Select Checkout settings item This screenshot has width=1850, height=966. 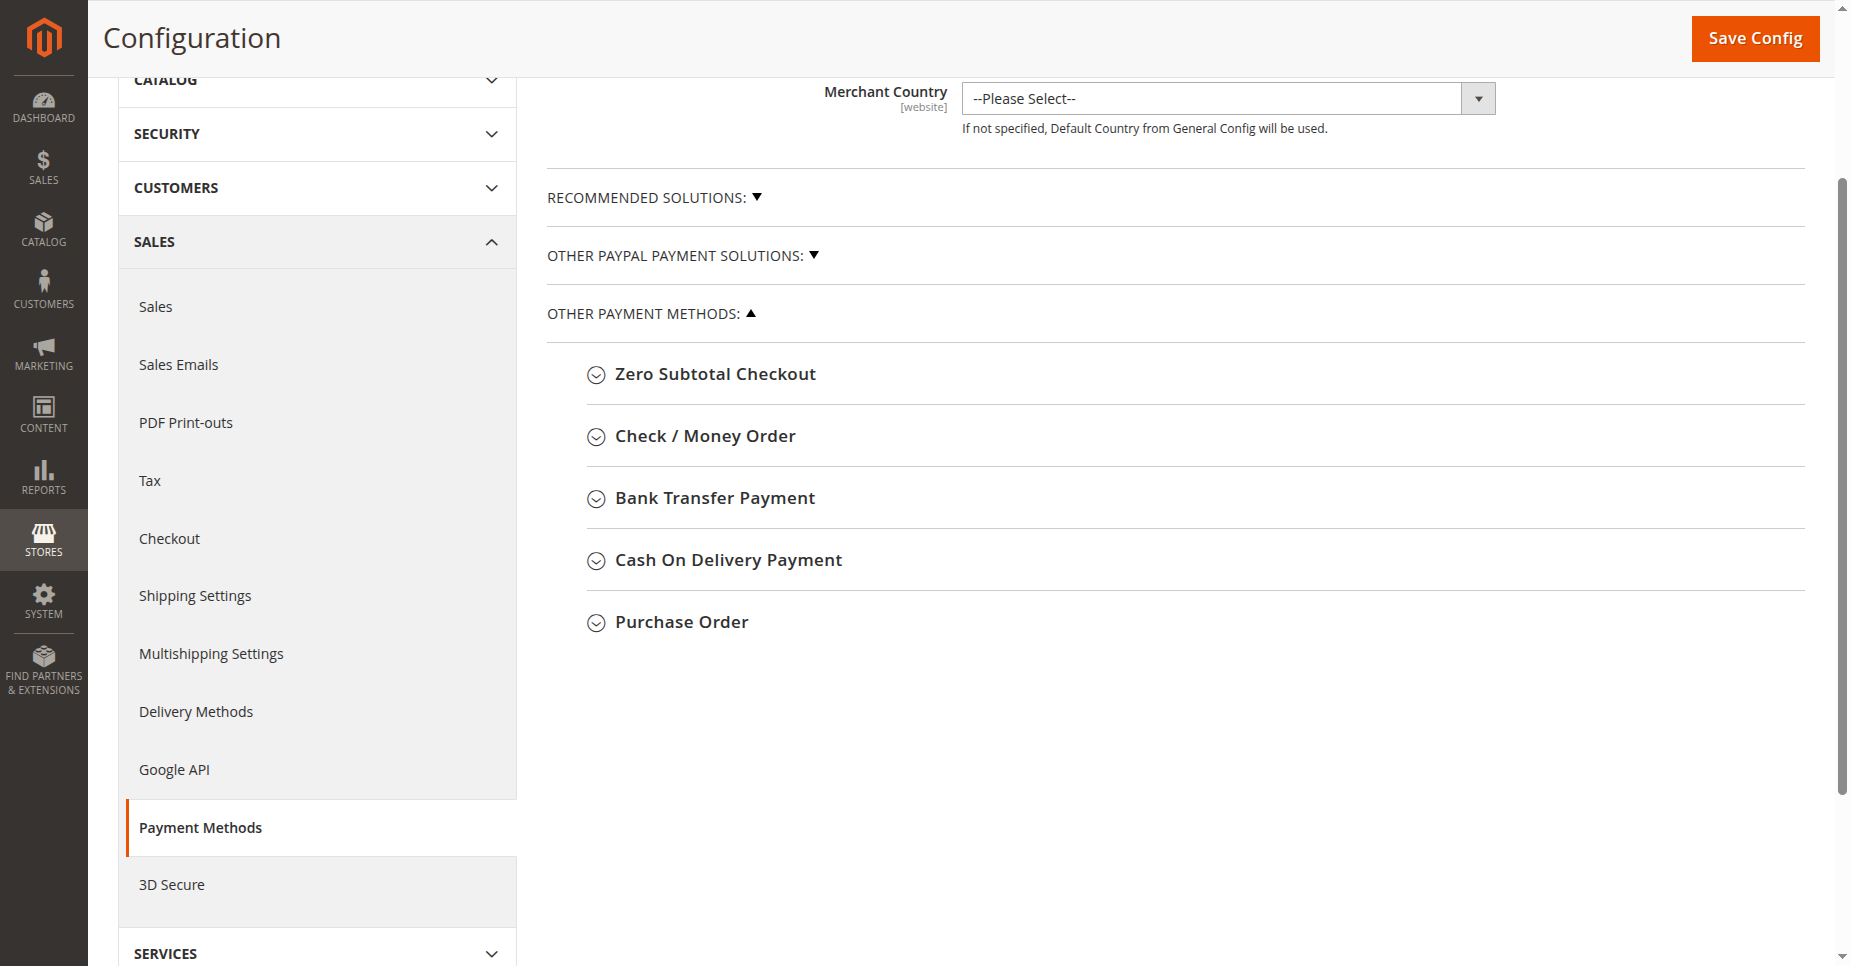tap(169, 539)
